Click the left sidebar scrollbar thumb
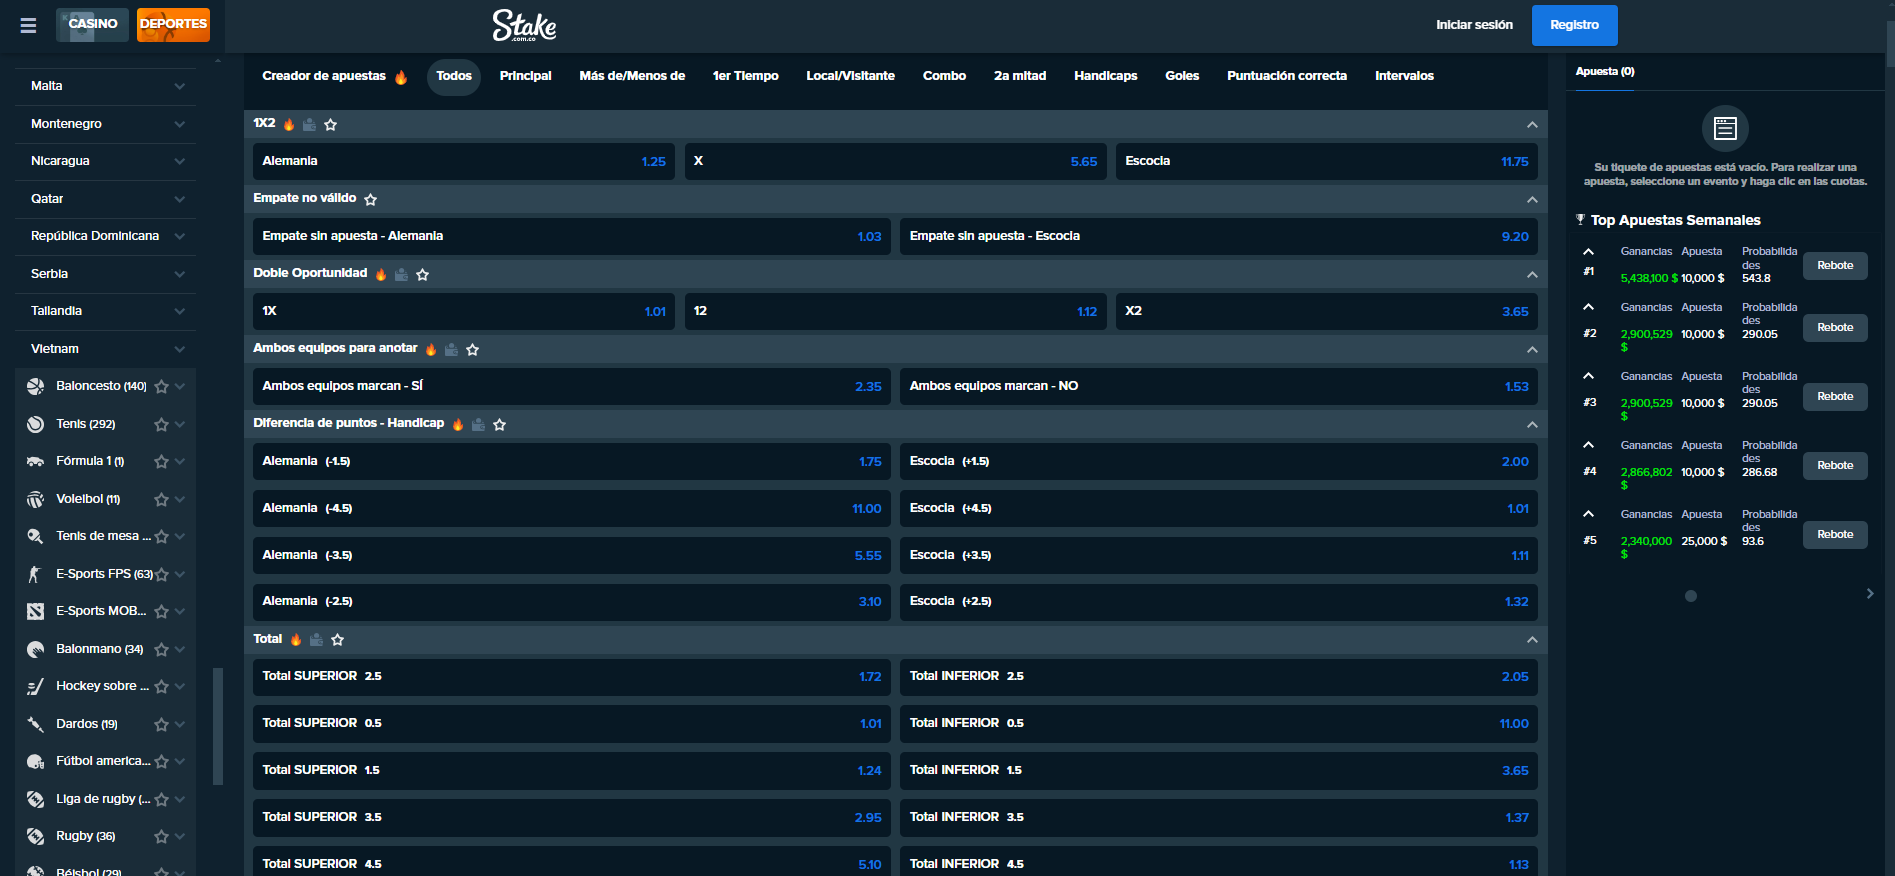Viewport: 1895px width, 876px height. [218, 726]
